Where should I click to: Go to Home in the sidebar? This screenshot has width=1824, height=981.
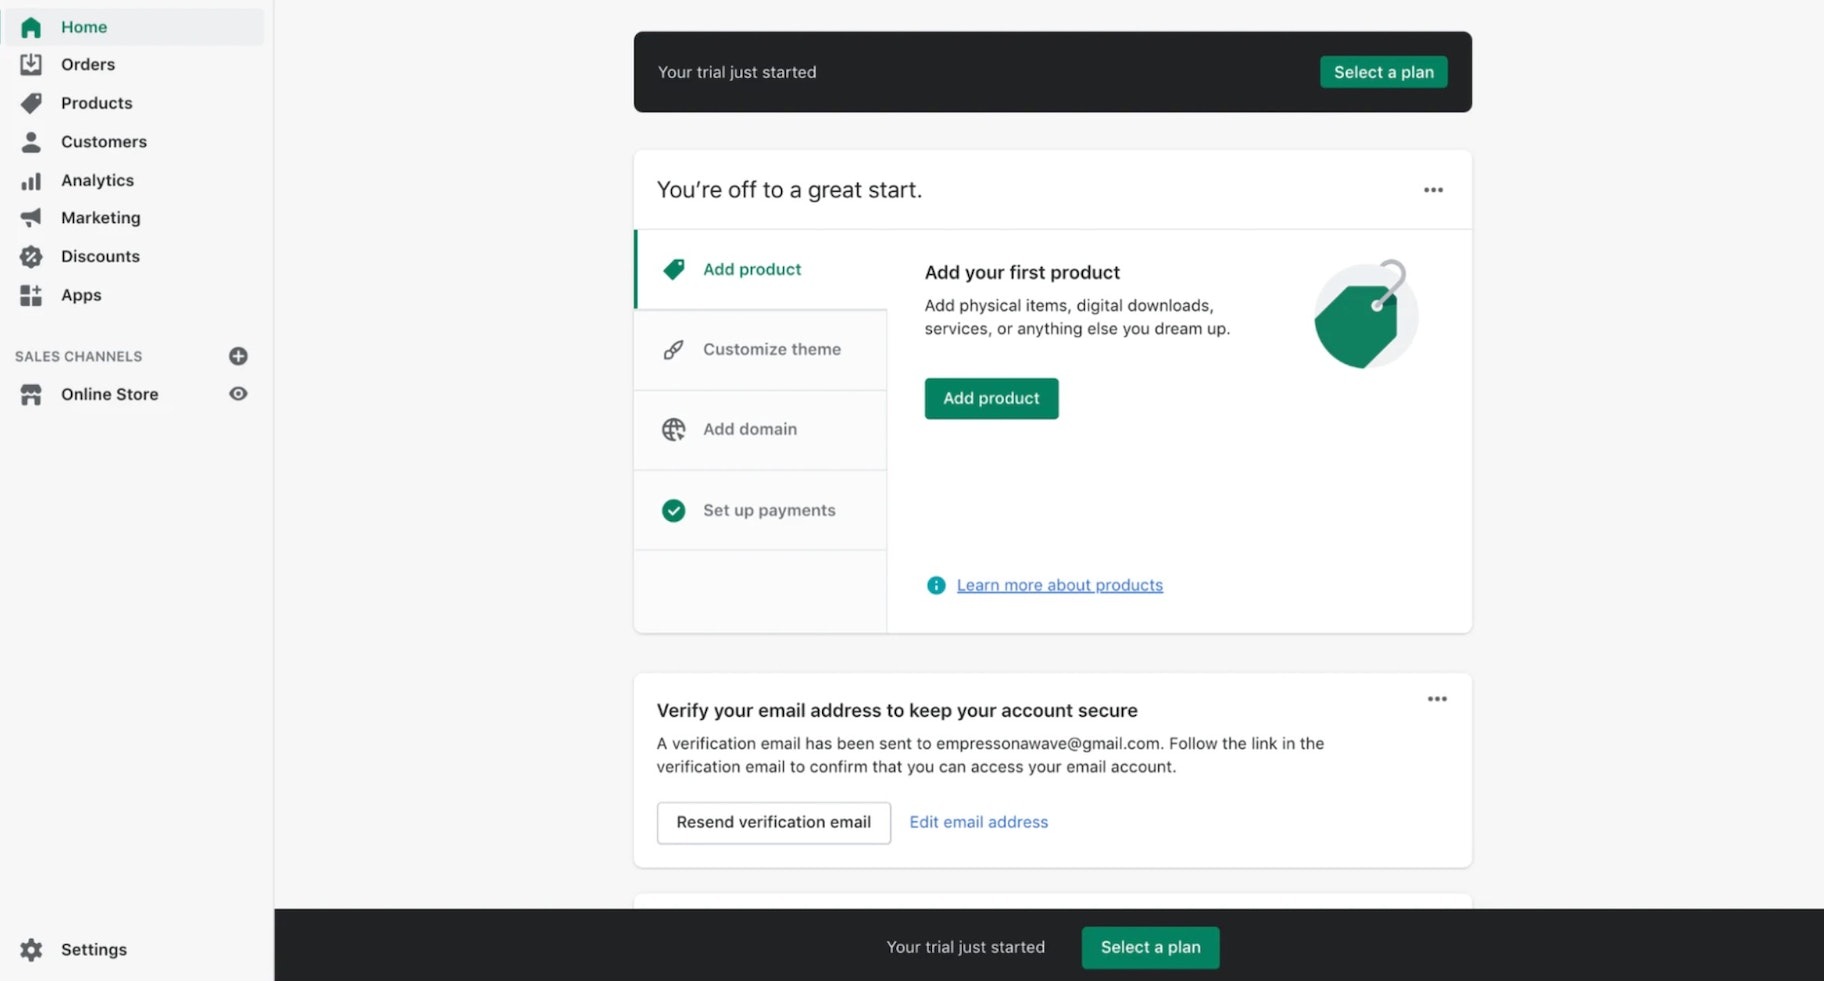pyautogui.click(x=84, y=27)
